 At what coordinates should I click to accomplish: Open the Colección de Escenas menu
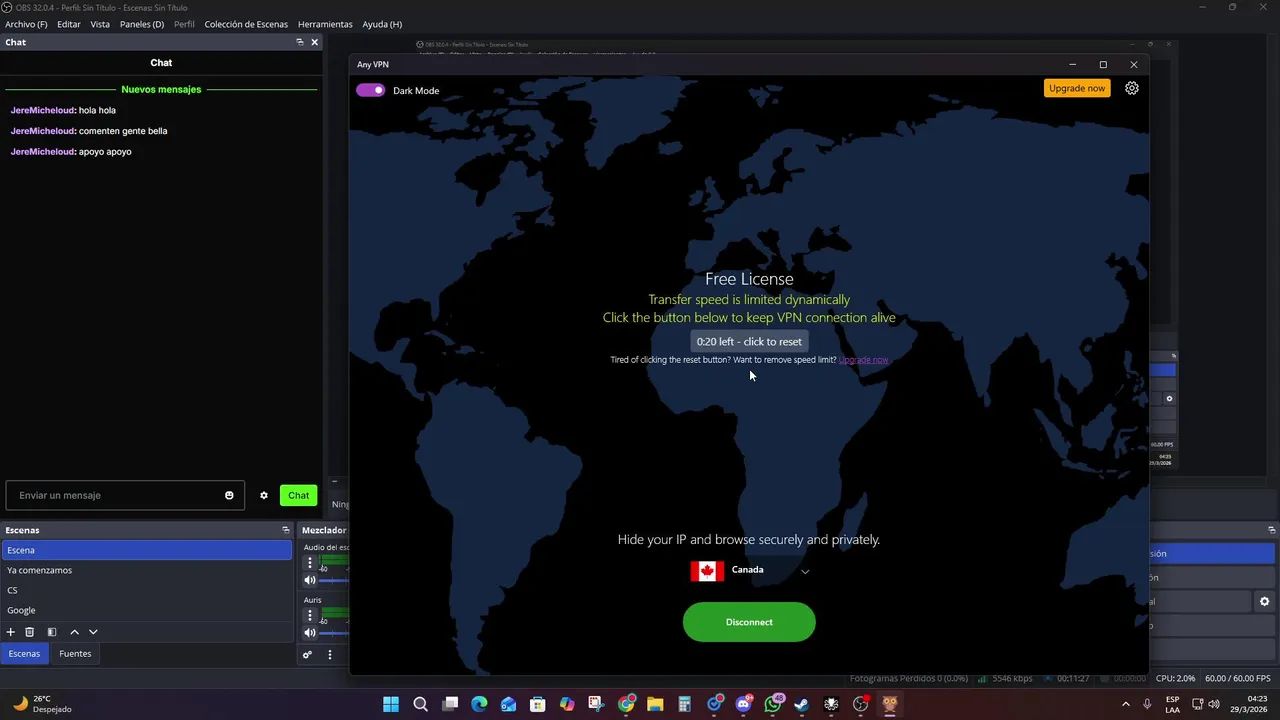pyautogui.click(x=246, y=24)
